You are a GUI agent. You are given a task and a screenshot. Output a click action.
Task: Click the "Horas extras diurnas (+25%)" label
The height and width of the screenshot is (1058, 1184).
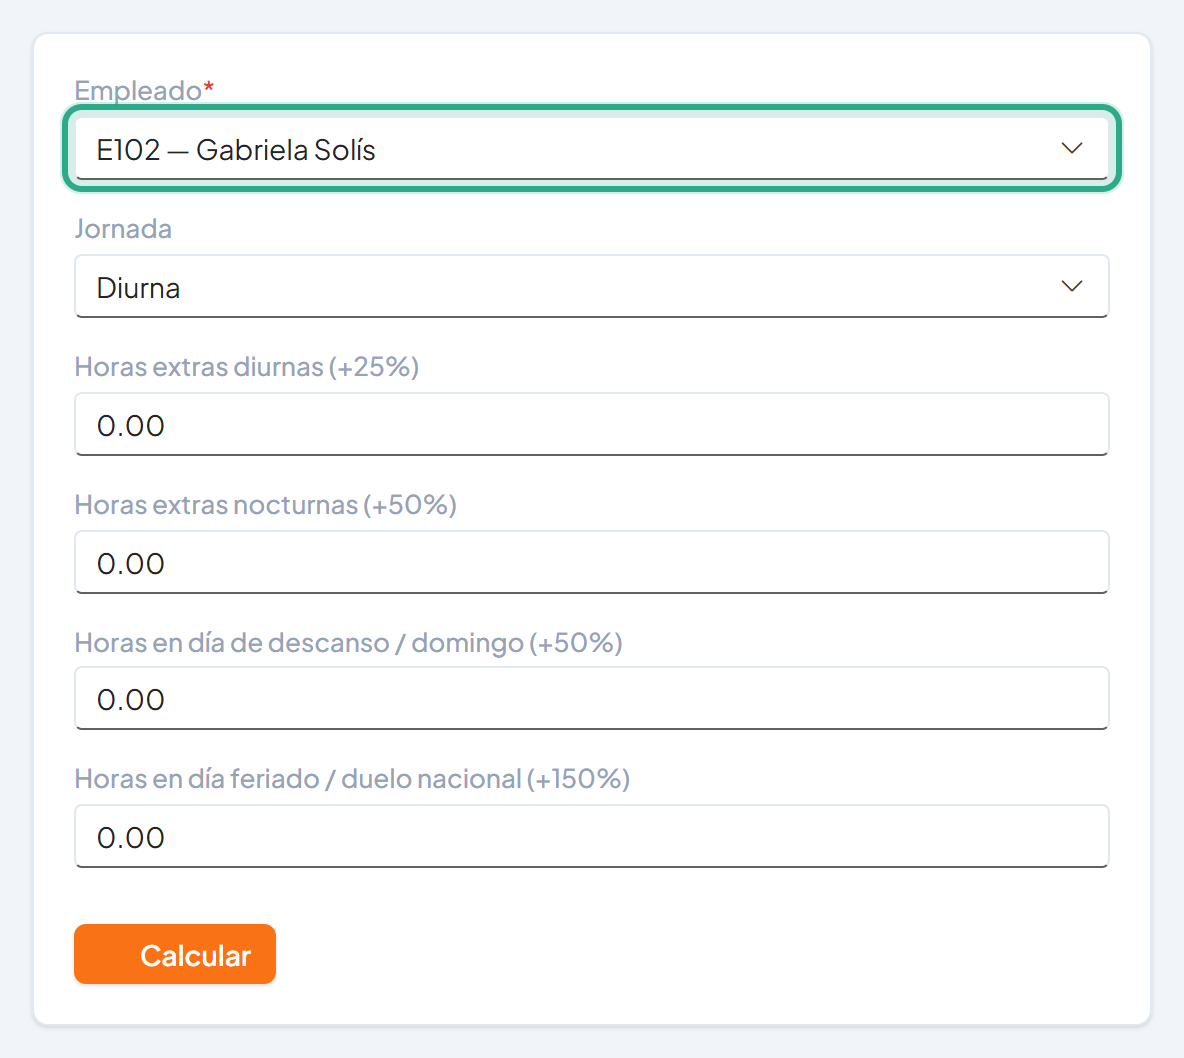click(x=247, y=367)
